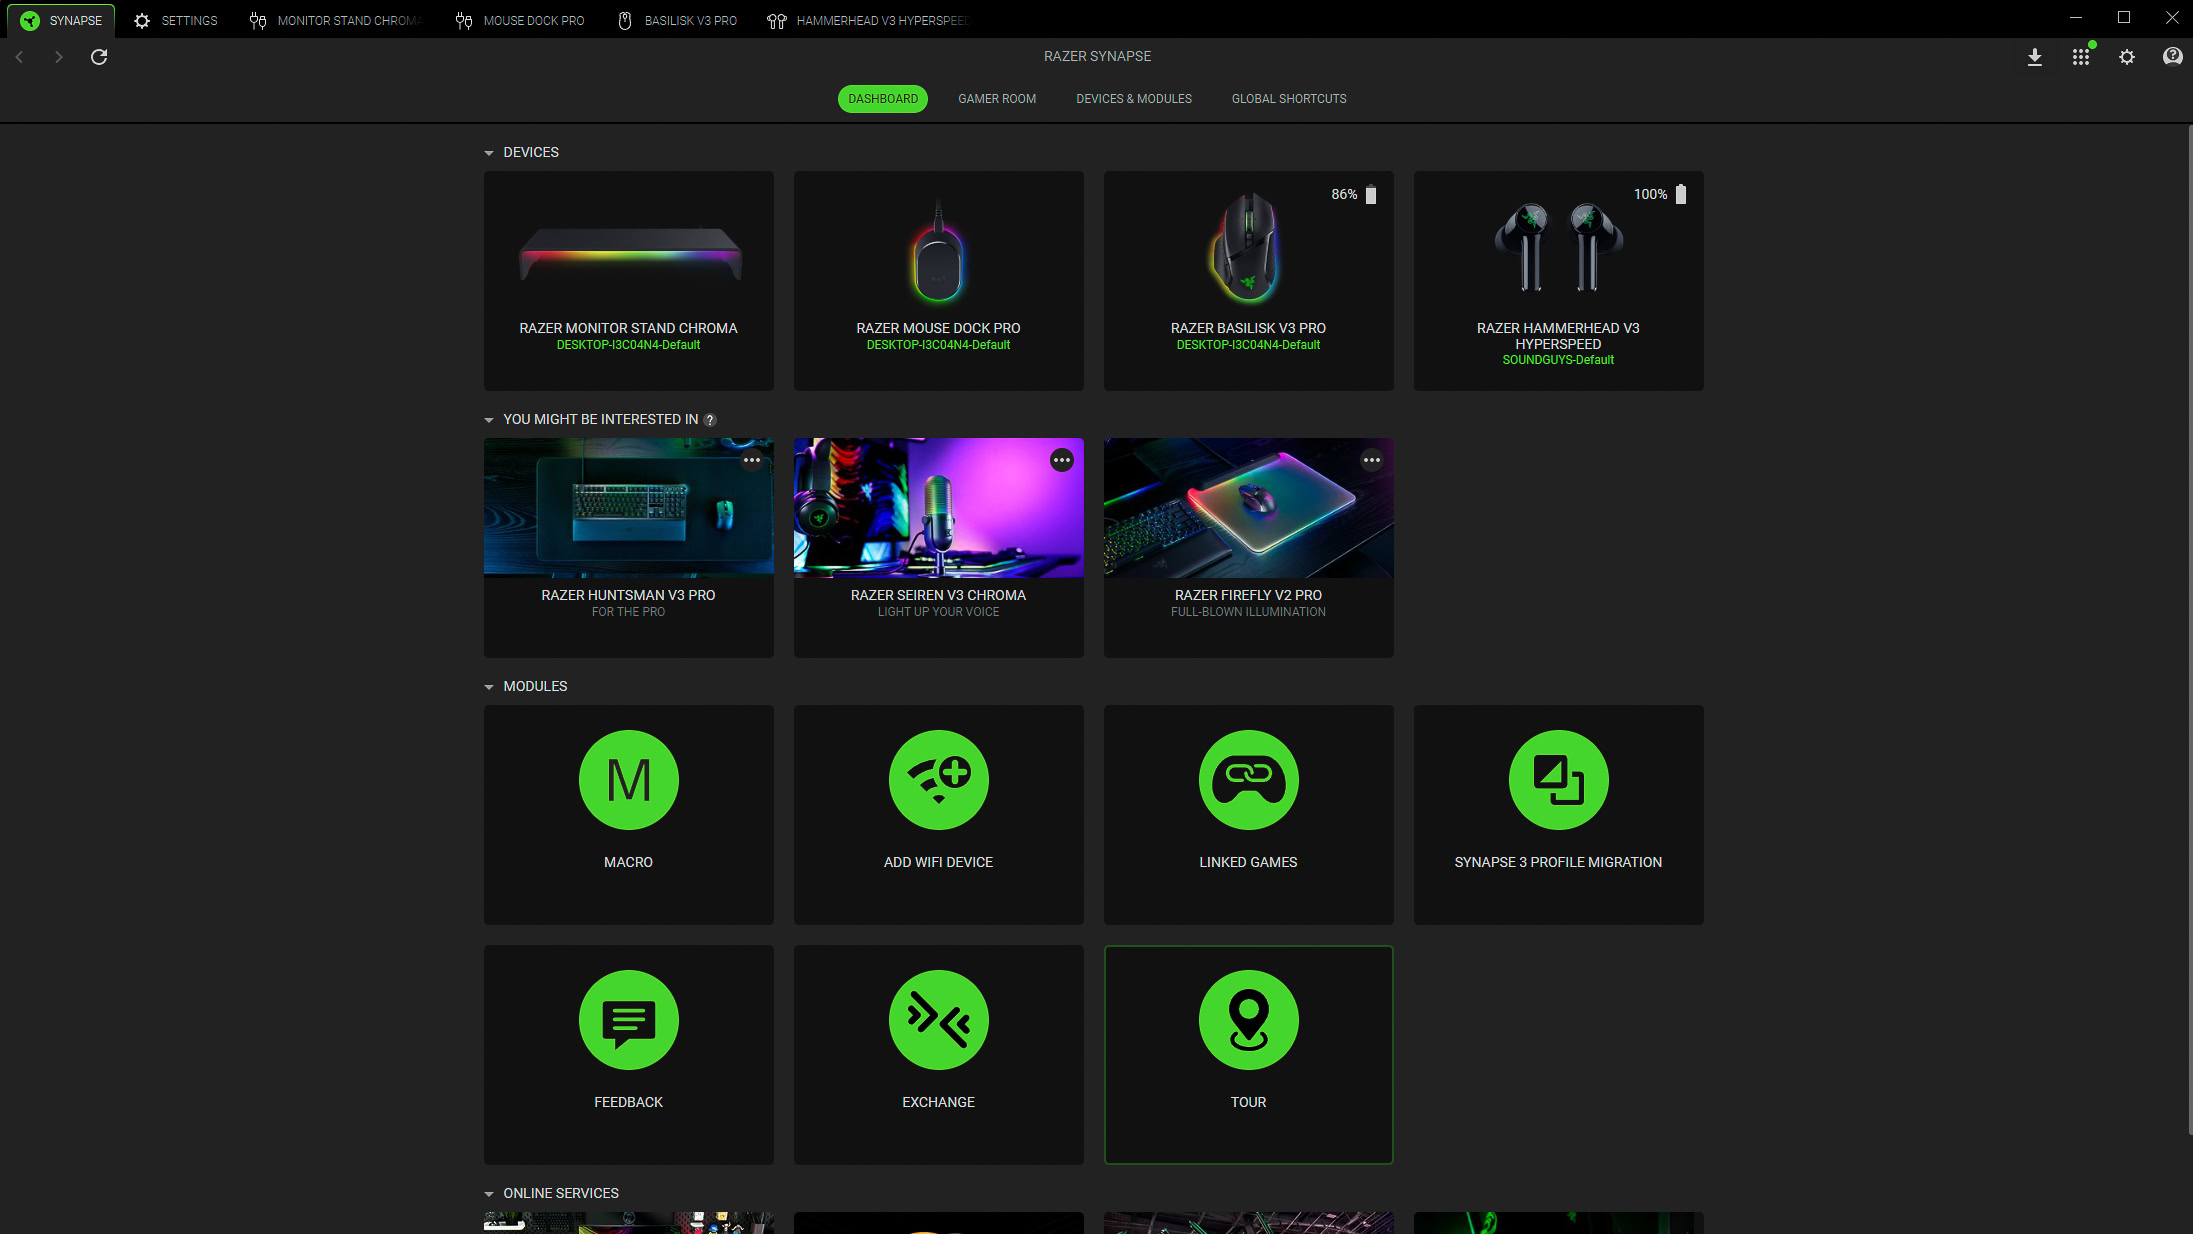
Task: Click the 86% battery text
Action: (1344, 195)
